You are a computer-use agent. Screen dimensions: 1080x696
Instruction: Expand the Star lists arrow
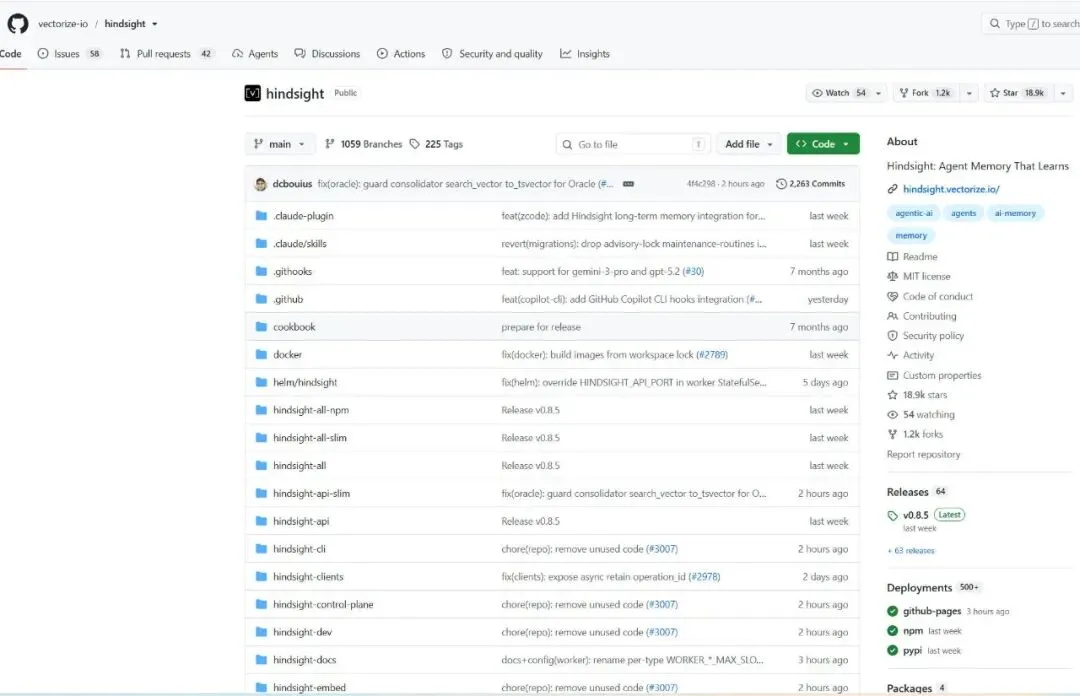pyautogui.click(x=1063, y=93)
